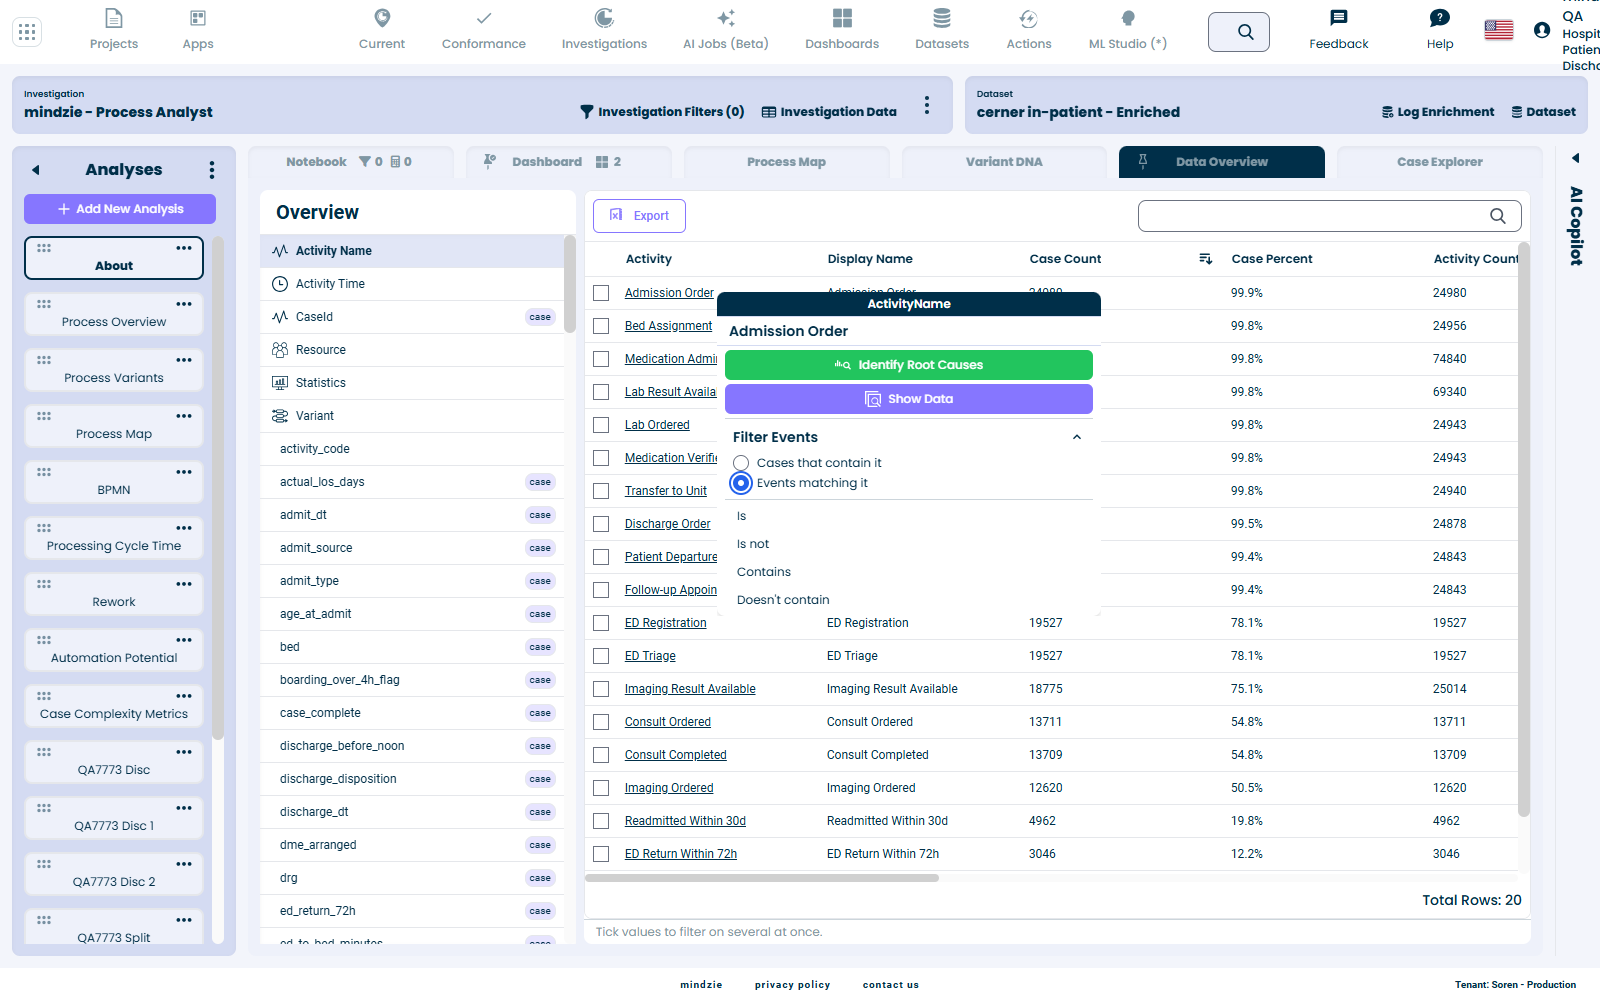Viewport: 1600px width, 1000px height.
Task: Open investigation three-dot options menu
Action: [x=927, y=105]
